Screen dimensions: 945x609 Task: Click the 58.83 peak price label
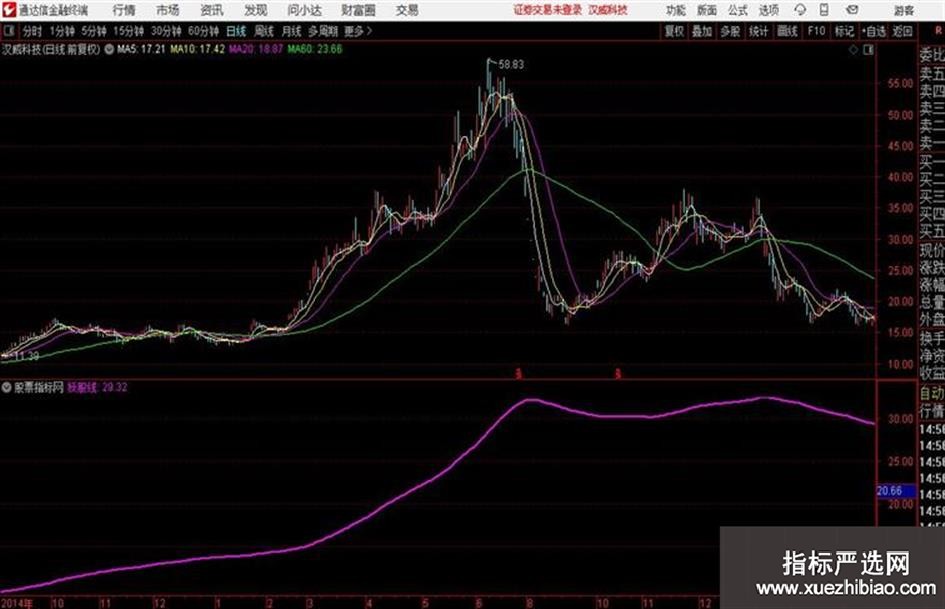pyautogui.click(x=512, y=65)
